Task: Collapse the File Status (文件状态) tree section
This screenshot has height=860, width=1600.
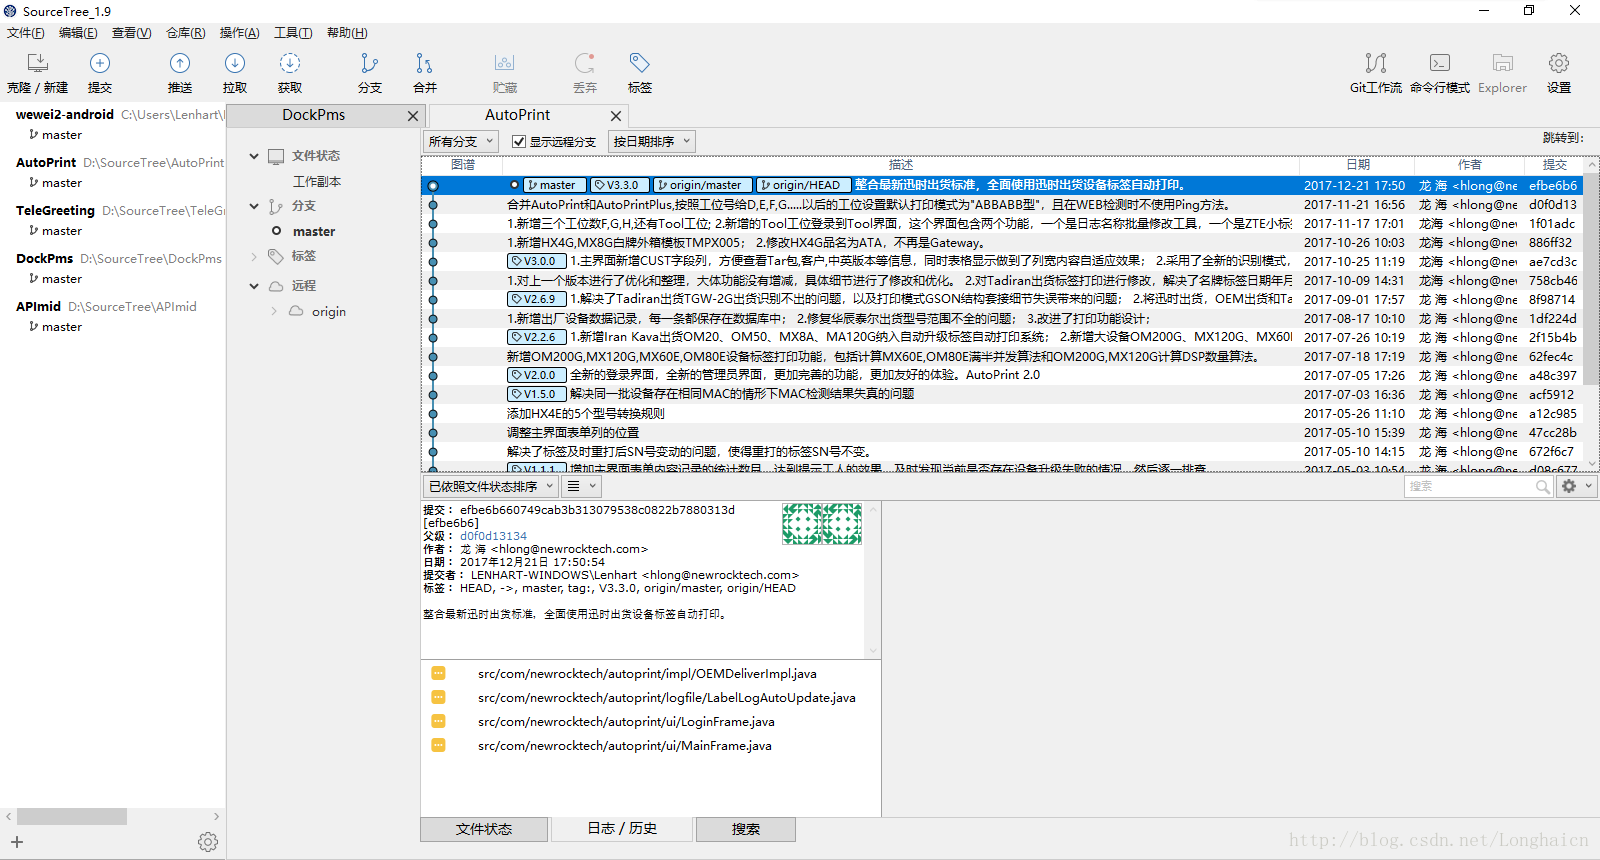Action: (254, 156)
